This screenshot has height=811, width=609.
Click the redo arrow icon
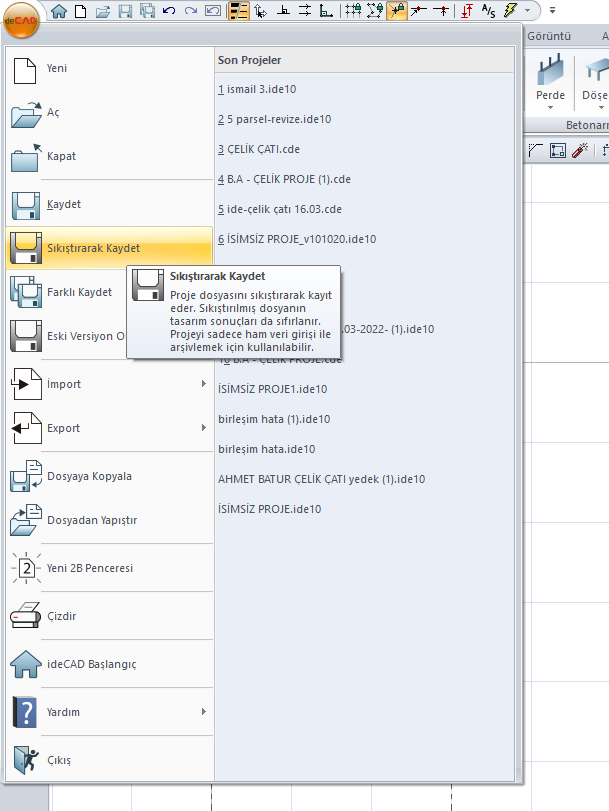point(191,11)
